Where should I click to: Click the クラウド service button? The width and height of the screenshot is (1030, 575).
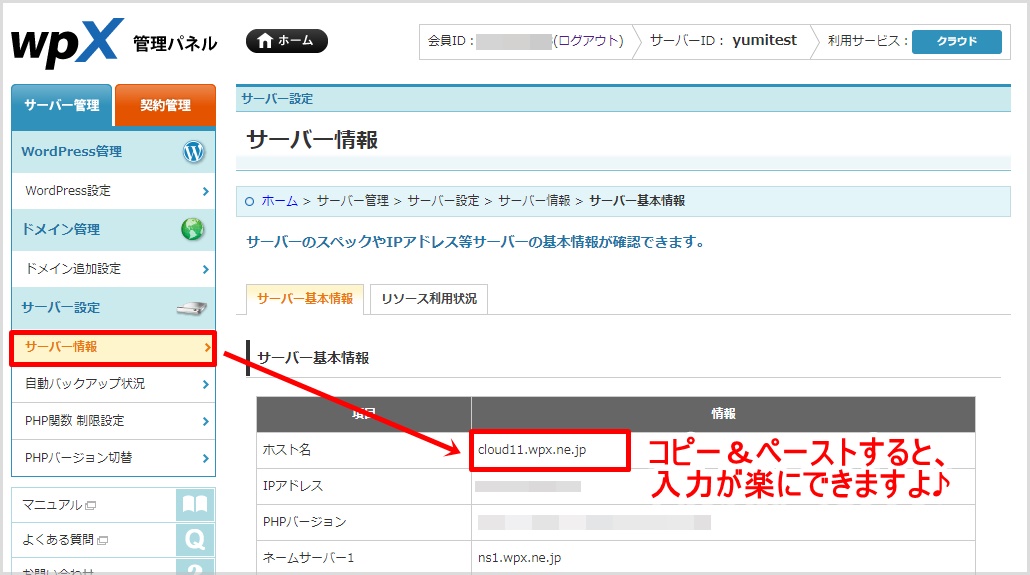click(x=956, y=41)
